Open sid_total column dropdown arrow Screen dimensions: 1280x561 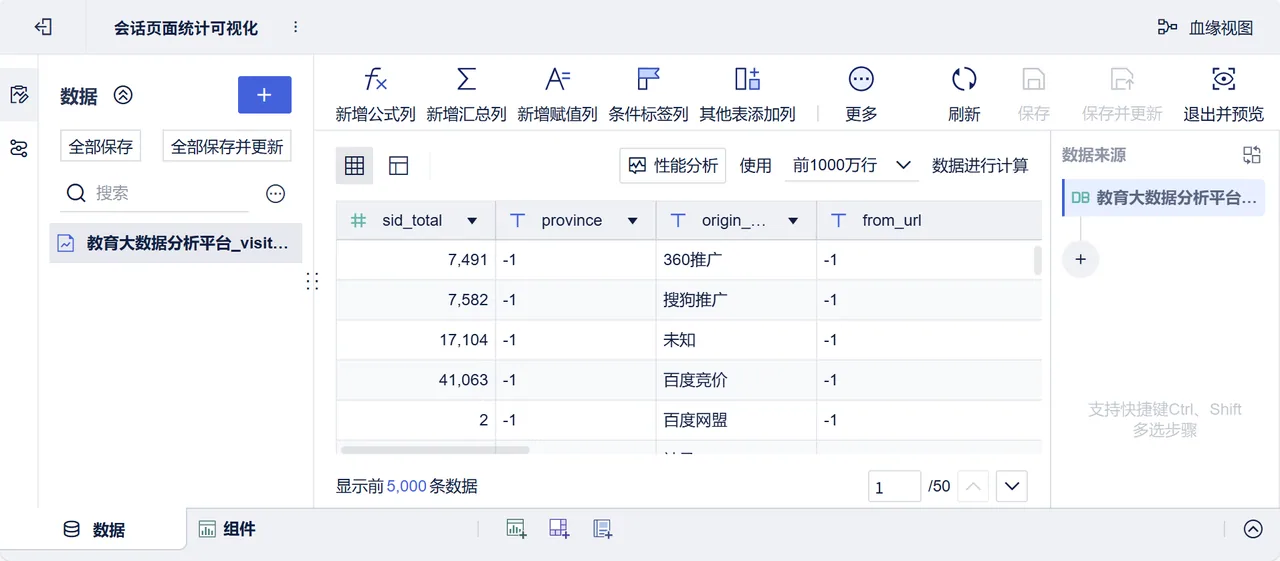(x=472, y=221)
